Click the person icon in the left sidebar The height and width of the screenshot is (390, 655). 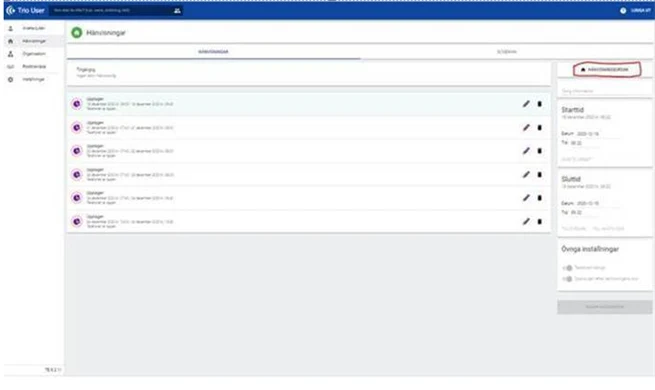(x=10, y=28)
